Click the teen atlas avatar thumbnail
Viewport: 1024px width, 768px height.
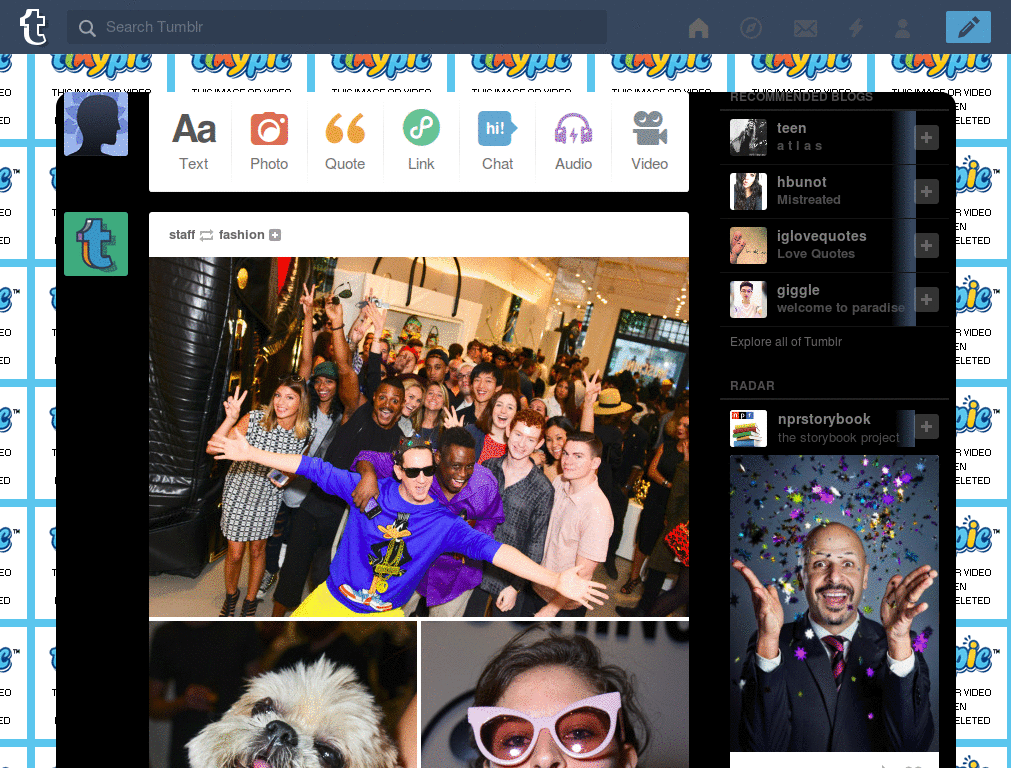(x=748, y=137)
